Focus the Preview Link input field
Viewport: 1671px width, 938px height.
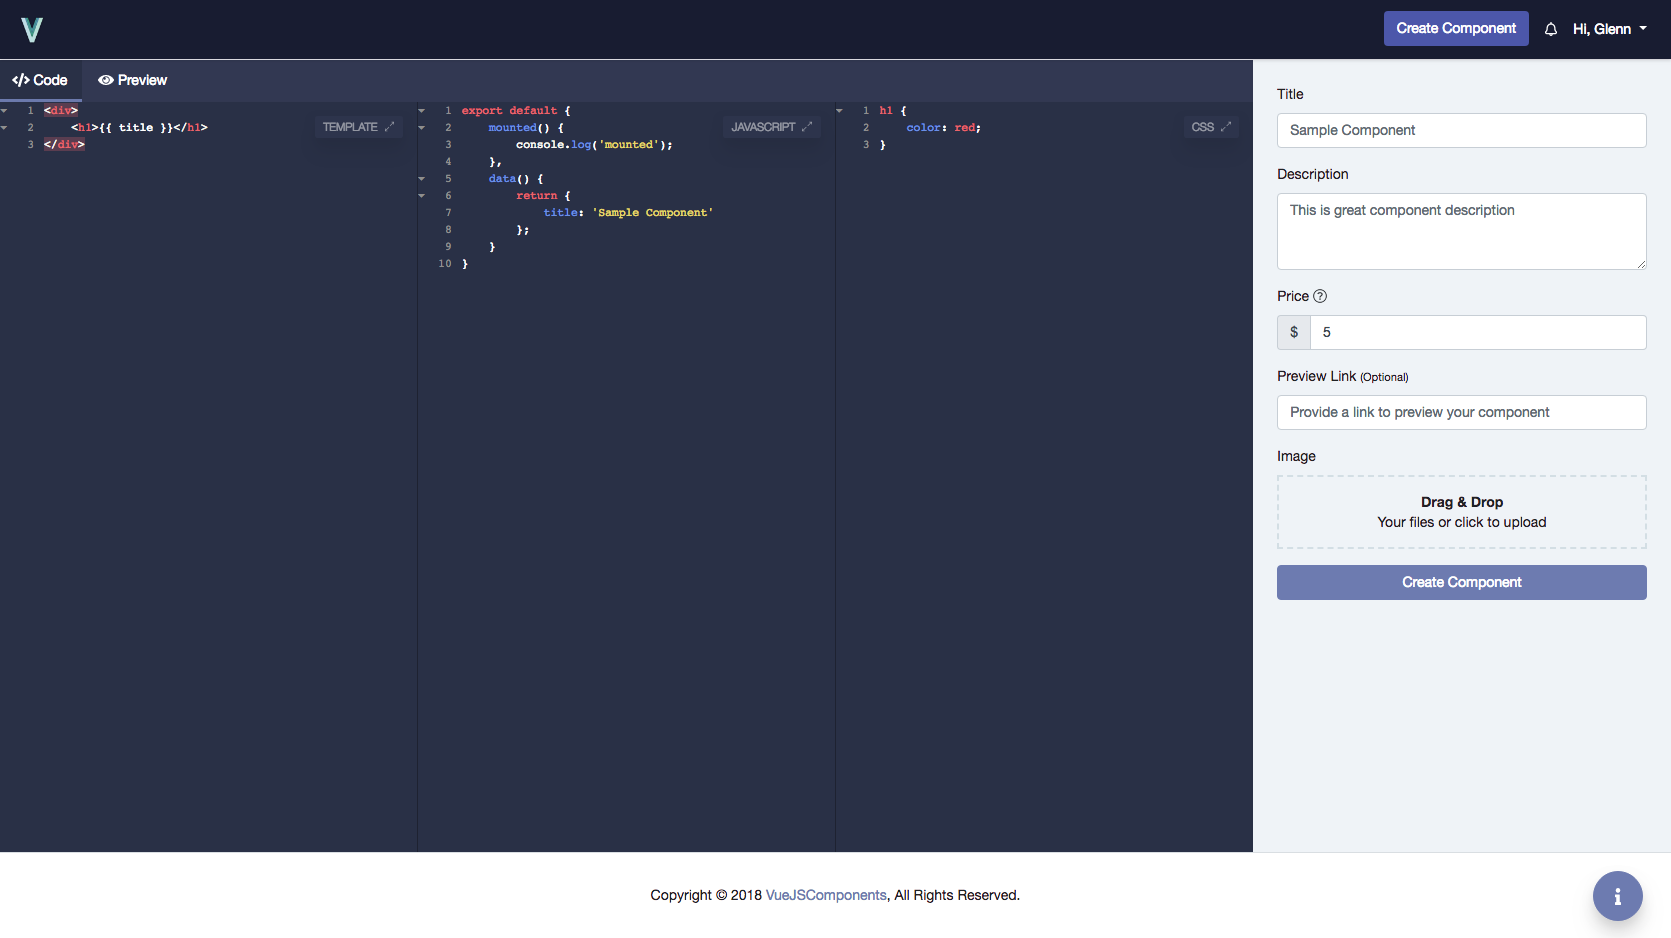pos(1461,412)
